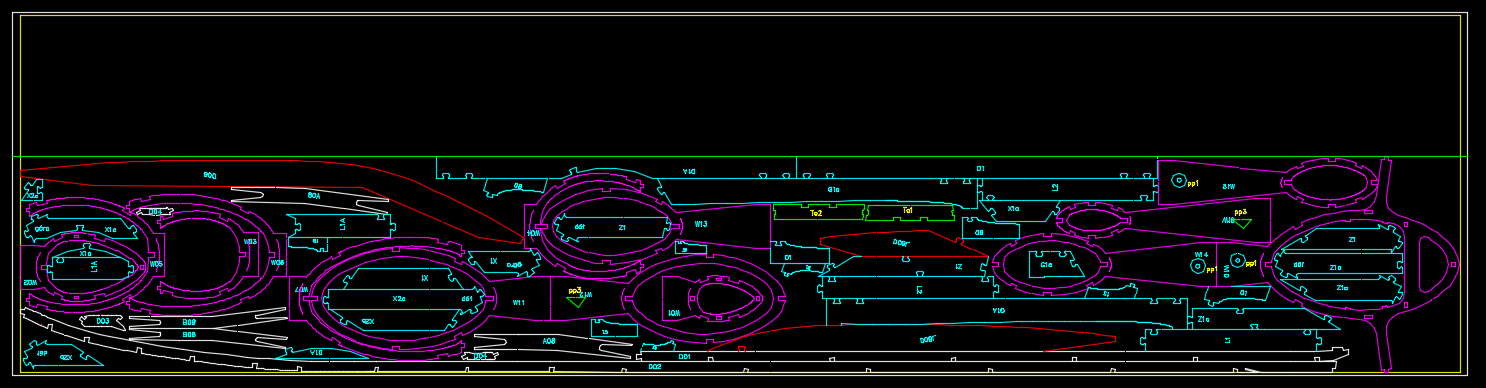Click the W11 part label
1486x388 pixels.
tap(518, 303)
